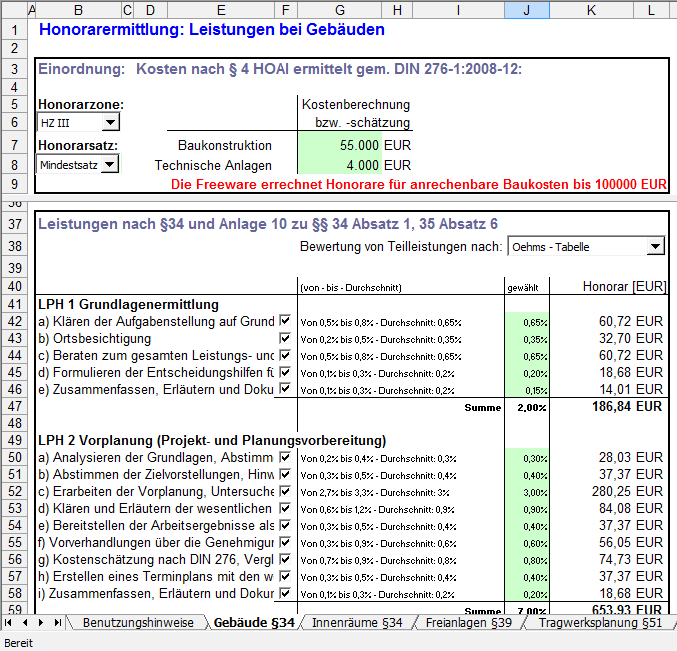The height and width of the screenshot is (651, 677).
Task: Switch to the Benutzungshinweise sheet tab
Action: pos(138,623)
